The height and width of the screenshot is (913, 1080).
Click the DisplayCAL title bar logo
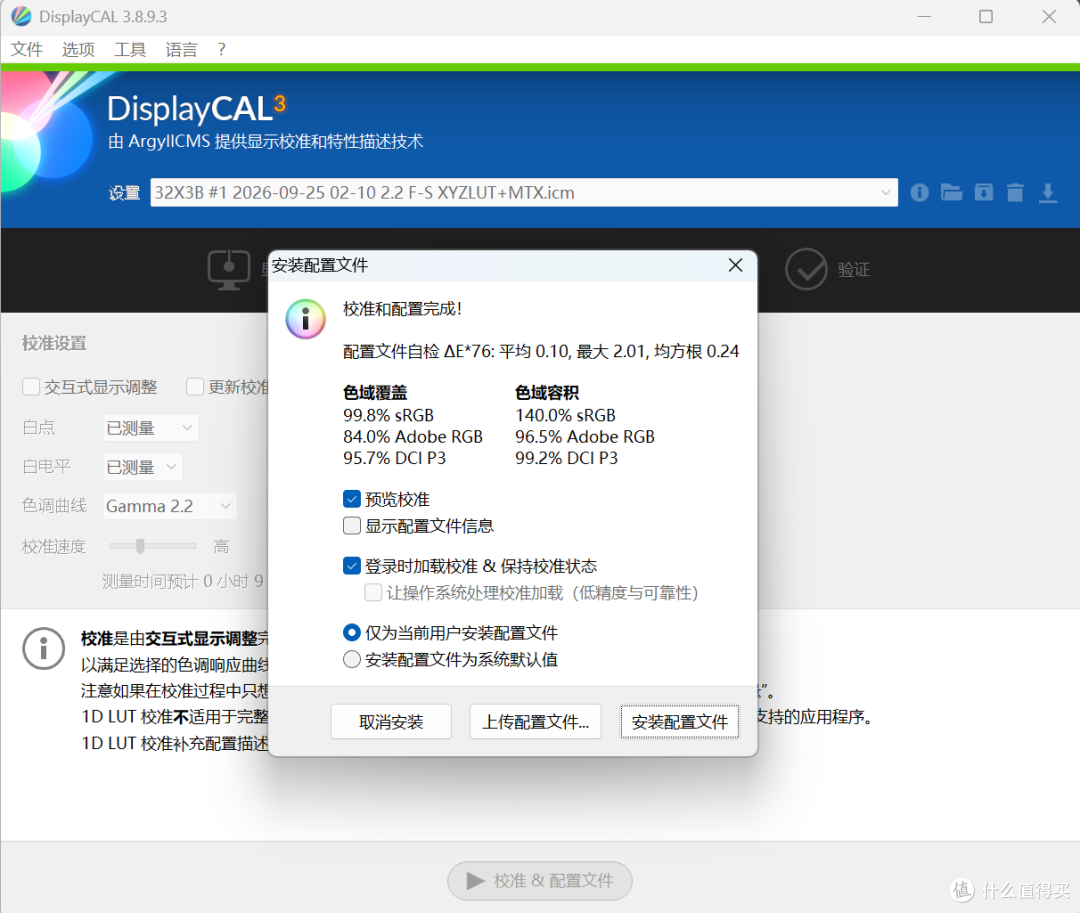point(21,16)
